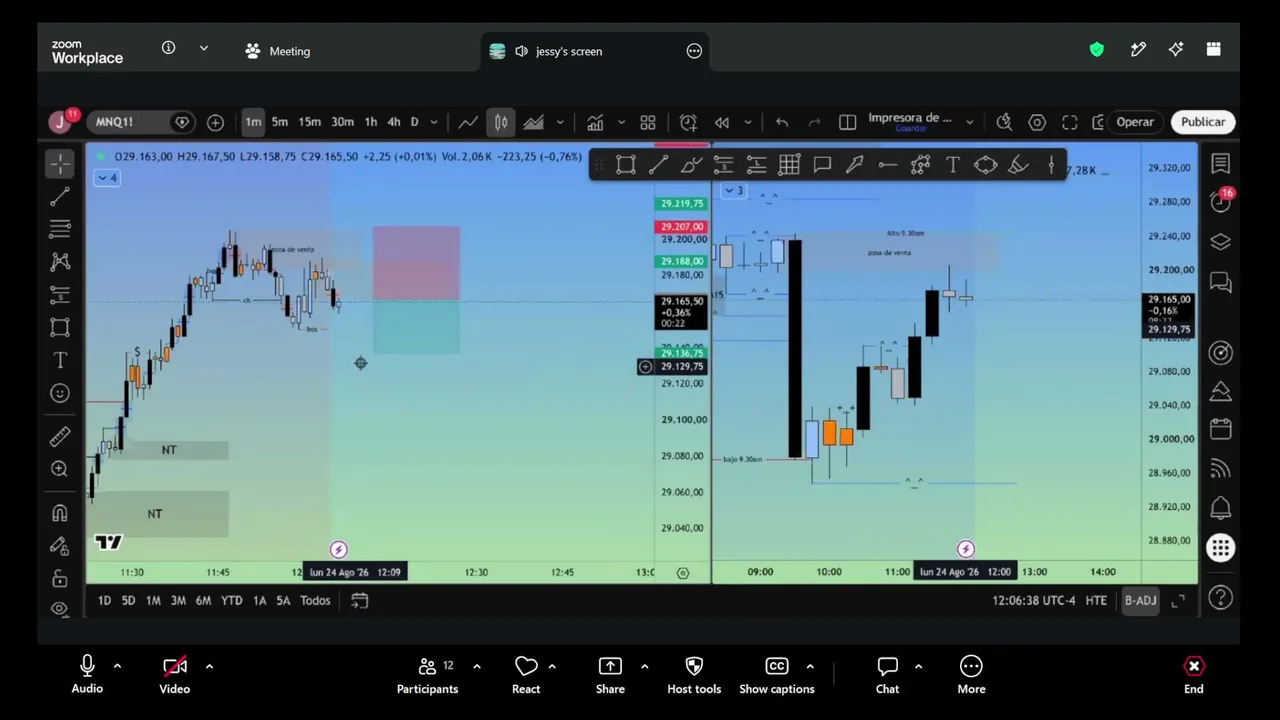Screen dimensions: 1280x720
Task: Select the 4h timeframe
Action: coord(394,122)
